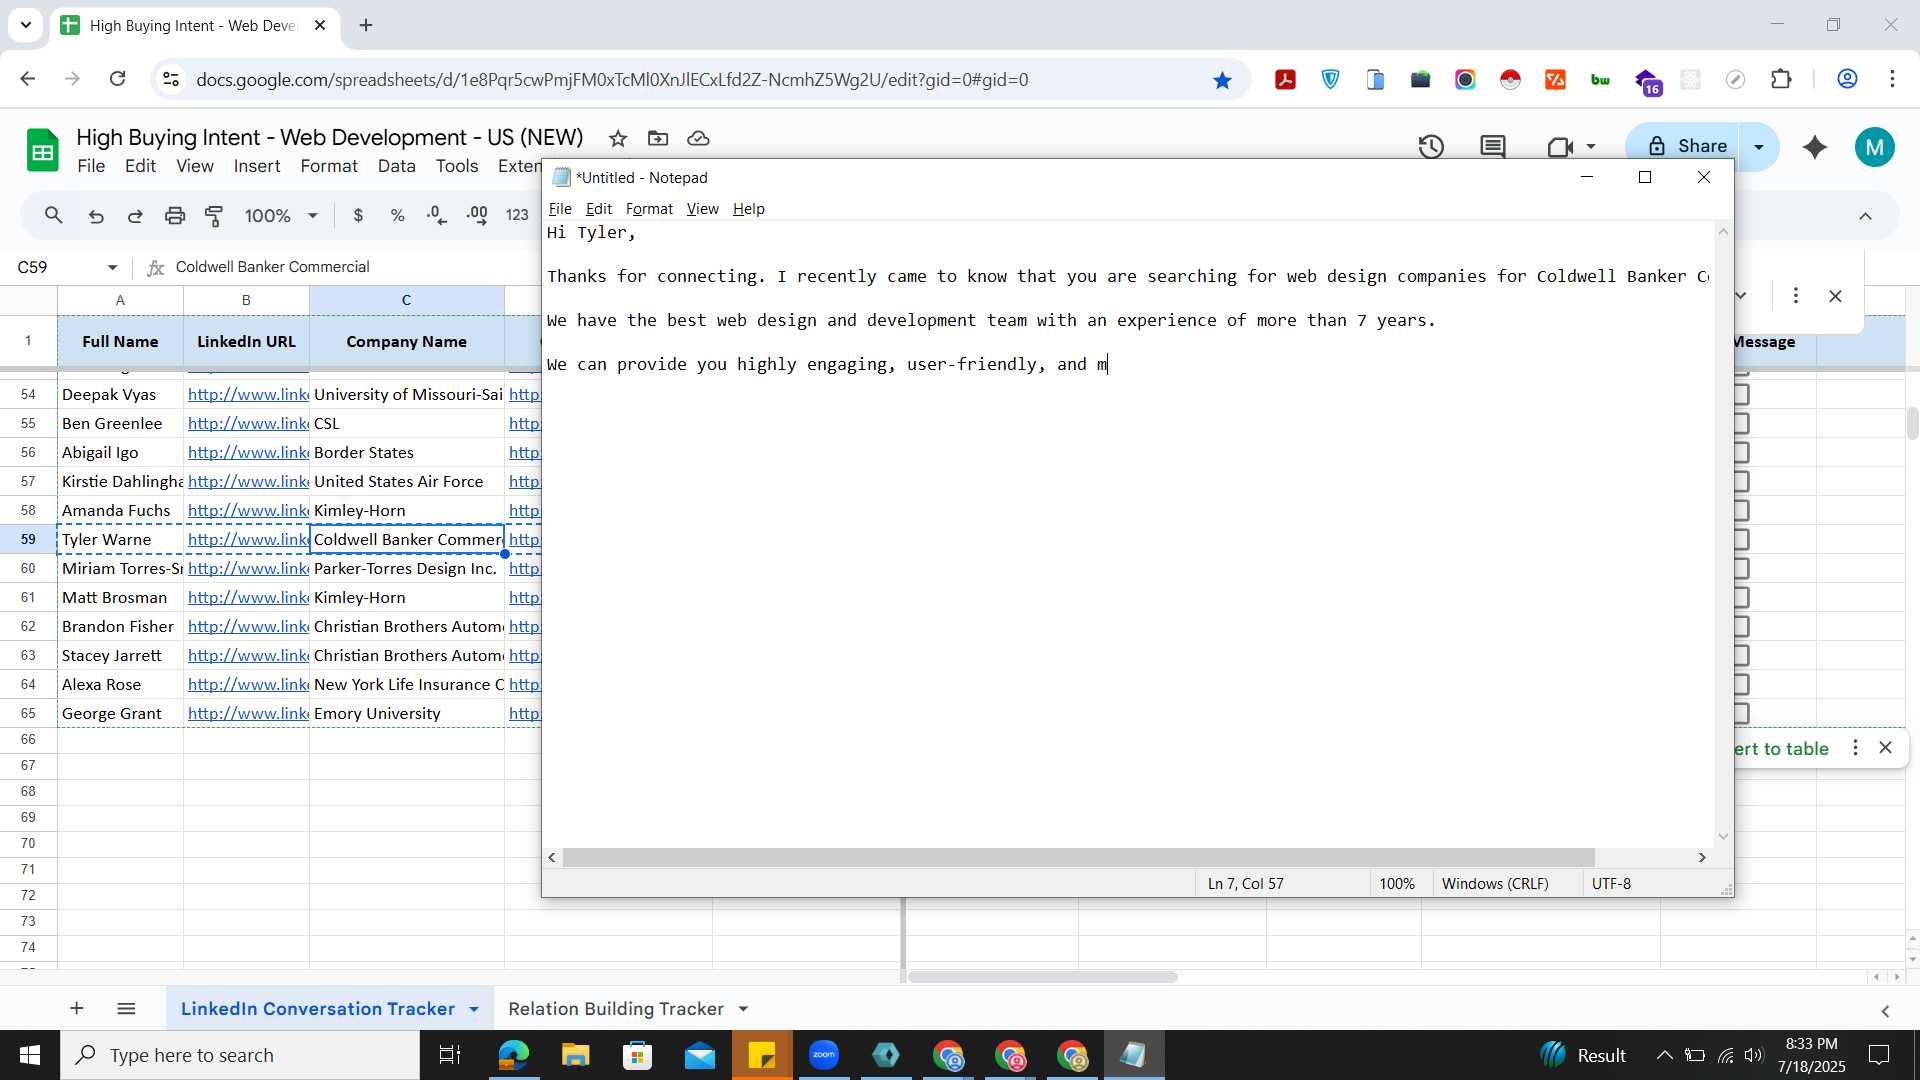The image size is (1920, 1080).
Task: Open Notepad View menu
Action: [x=702, y=208]
